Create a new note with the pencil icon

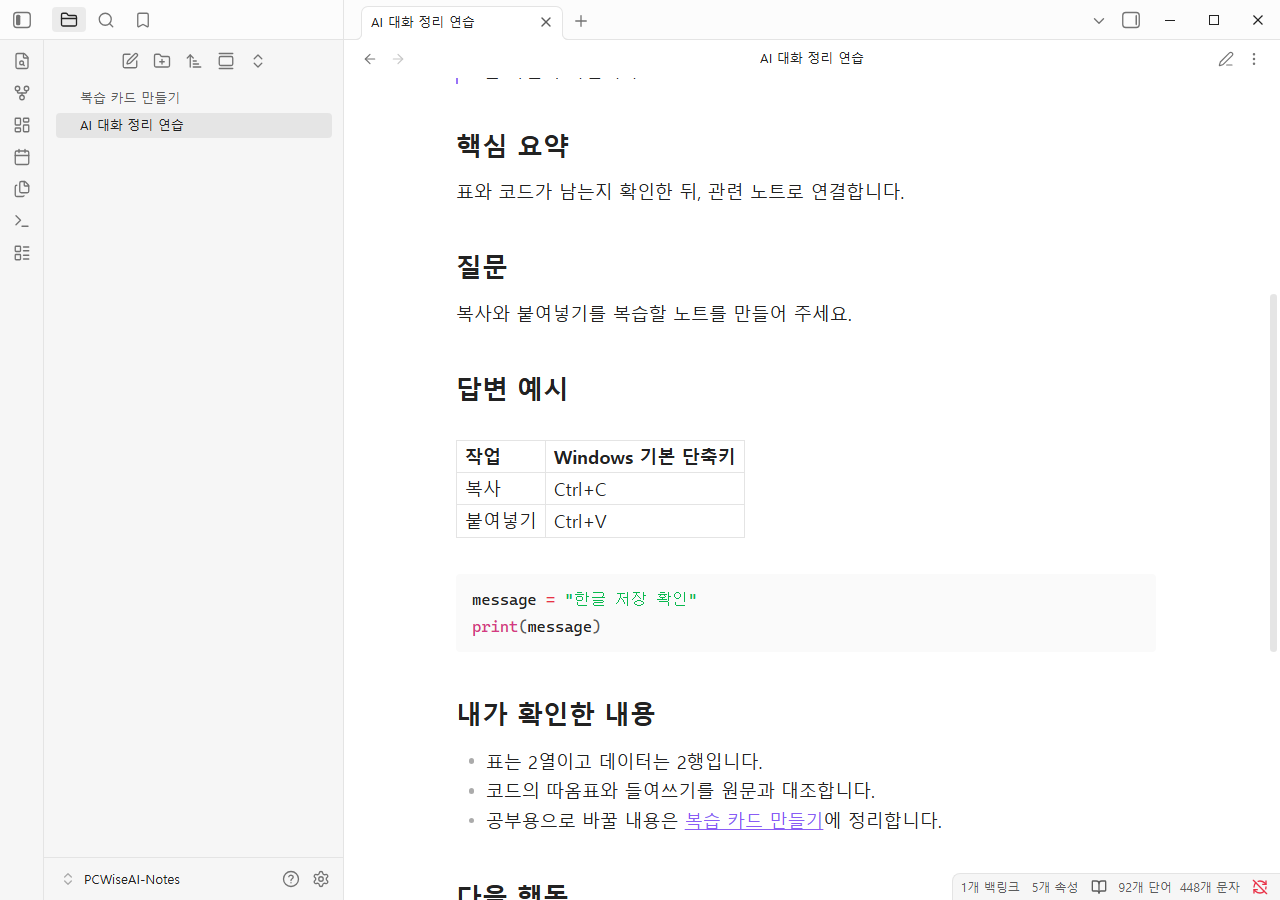[x=130, y=61]
